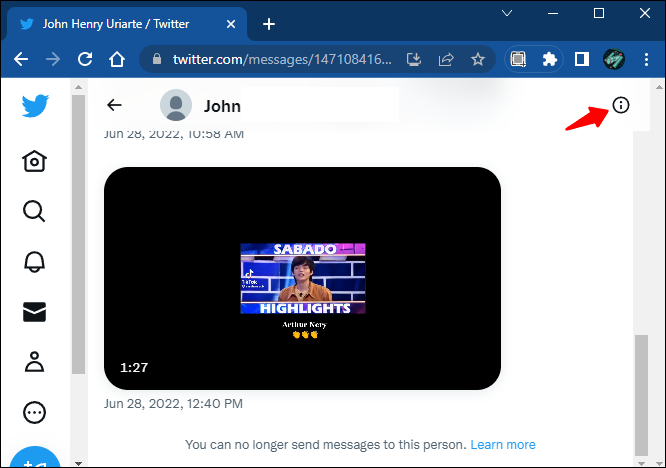The height and width of the screenshot is (468, 666).
Task: Minimize the browser window
Action: (x=553, y=14)
